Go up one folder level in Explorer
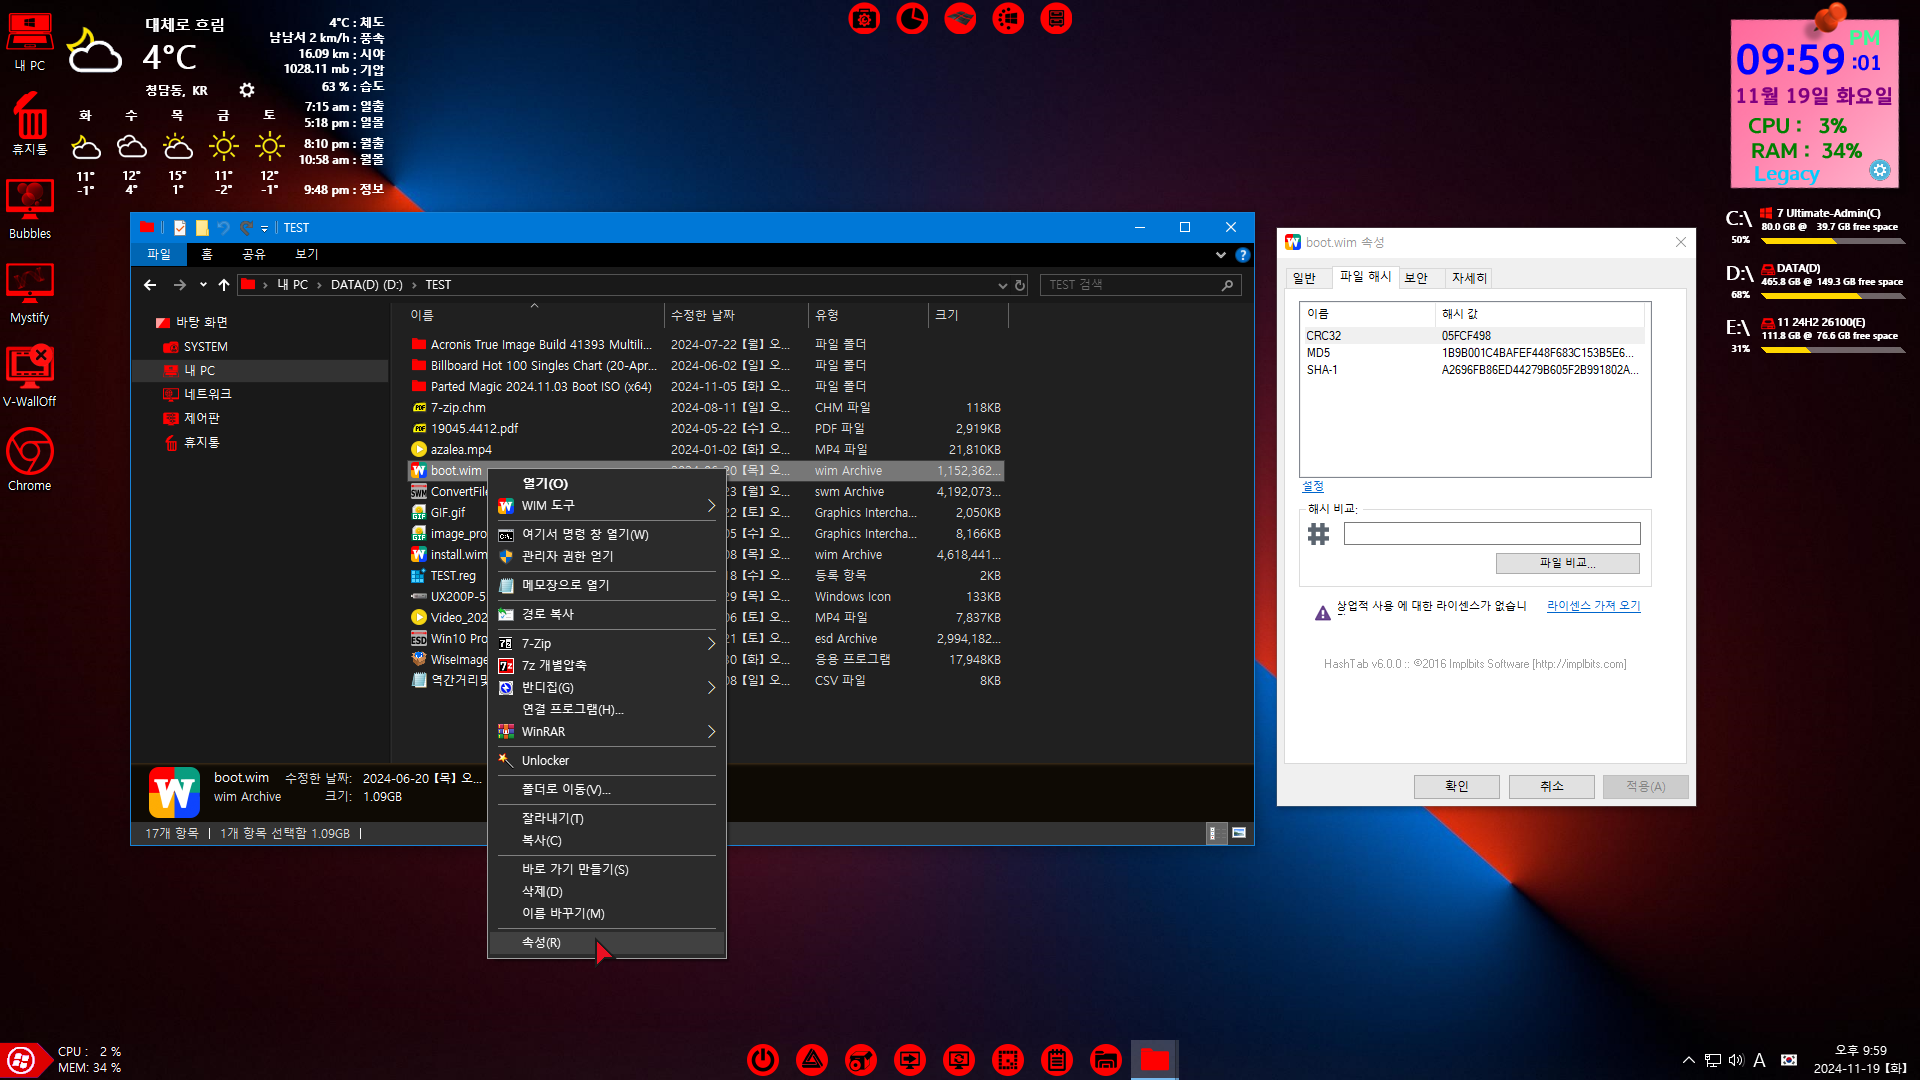Screen dimensions: 1920x1080 224,285
